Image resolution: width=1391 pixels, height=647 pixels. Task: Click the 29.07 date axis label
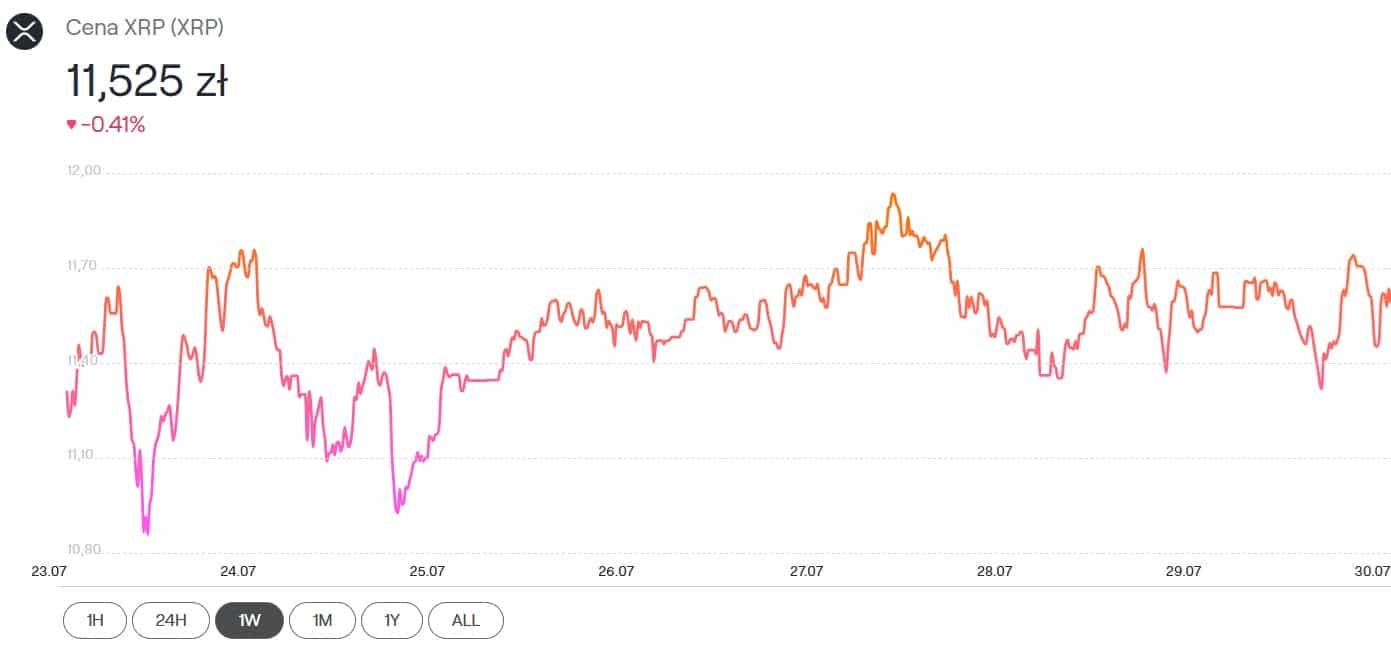point(1183,571)
